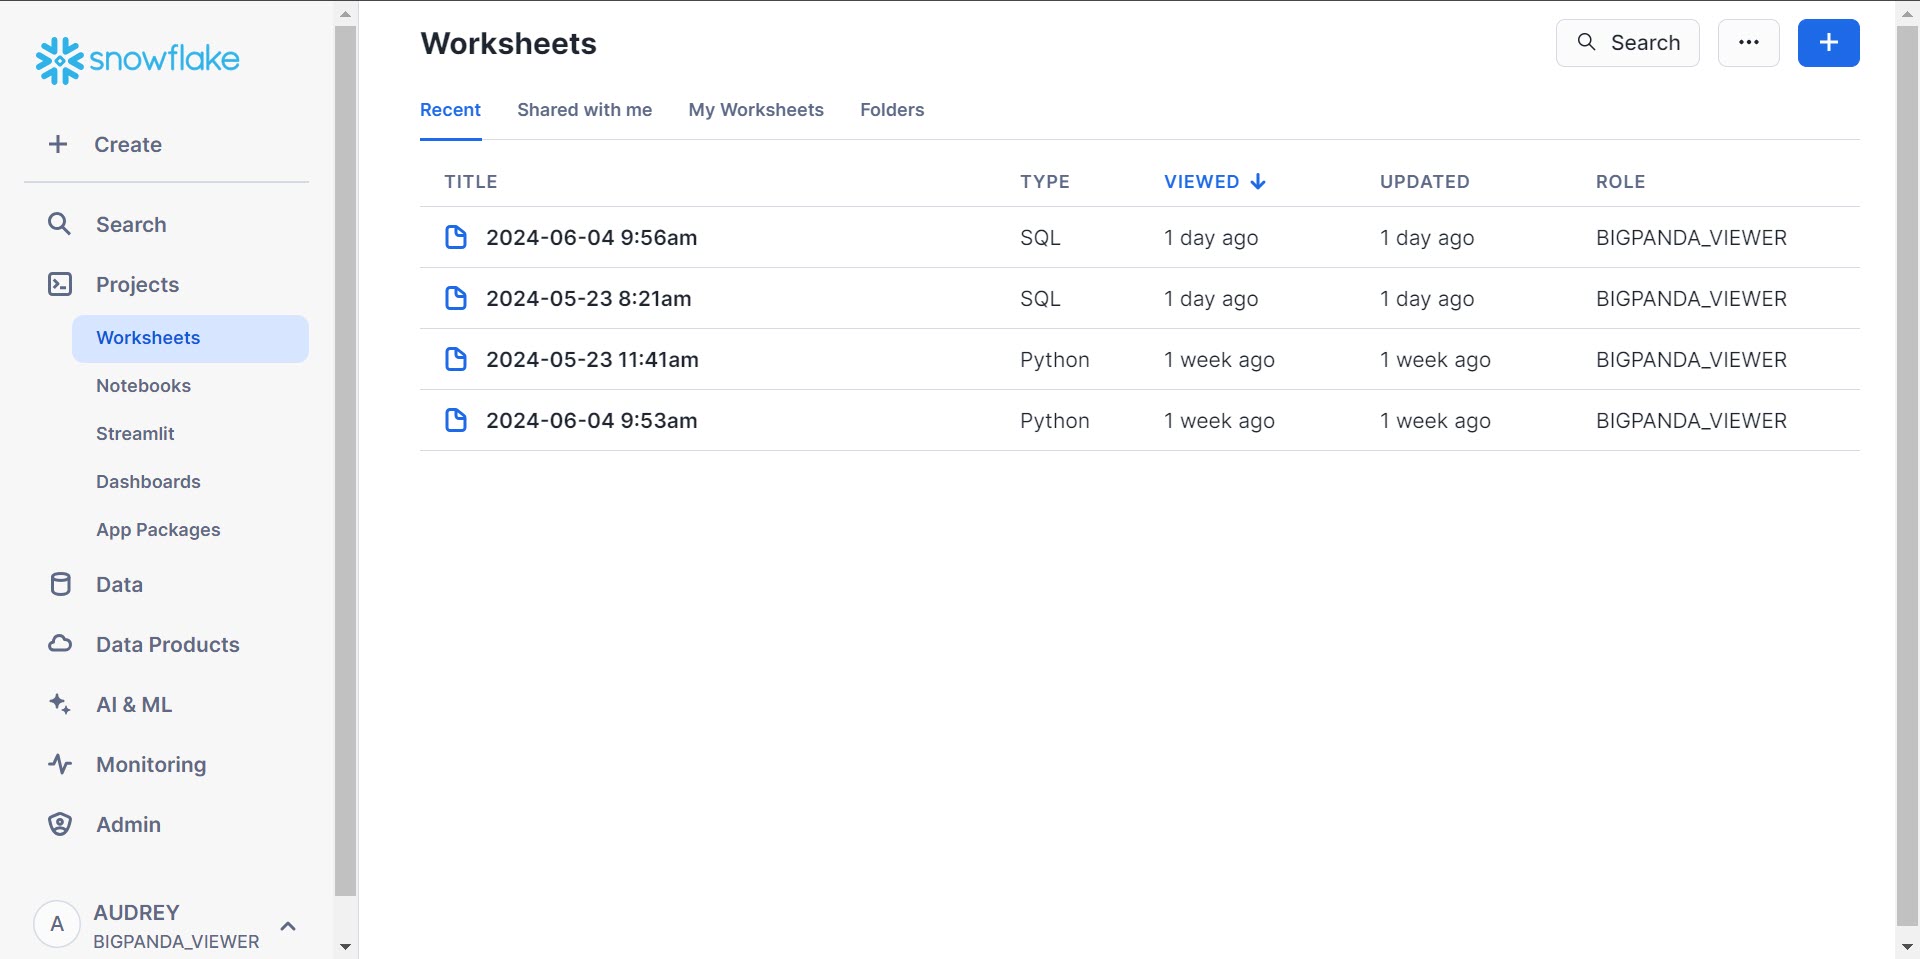Toggle the VIEWED column sort order
Screen dimensions: 1920x959
click(1213, 181)
